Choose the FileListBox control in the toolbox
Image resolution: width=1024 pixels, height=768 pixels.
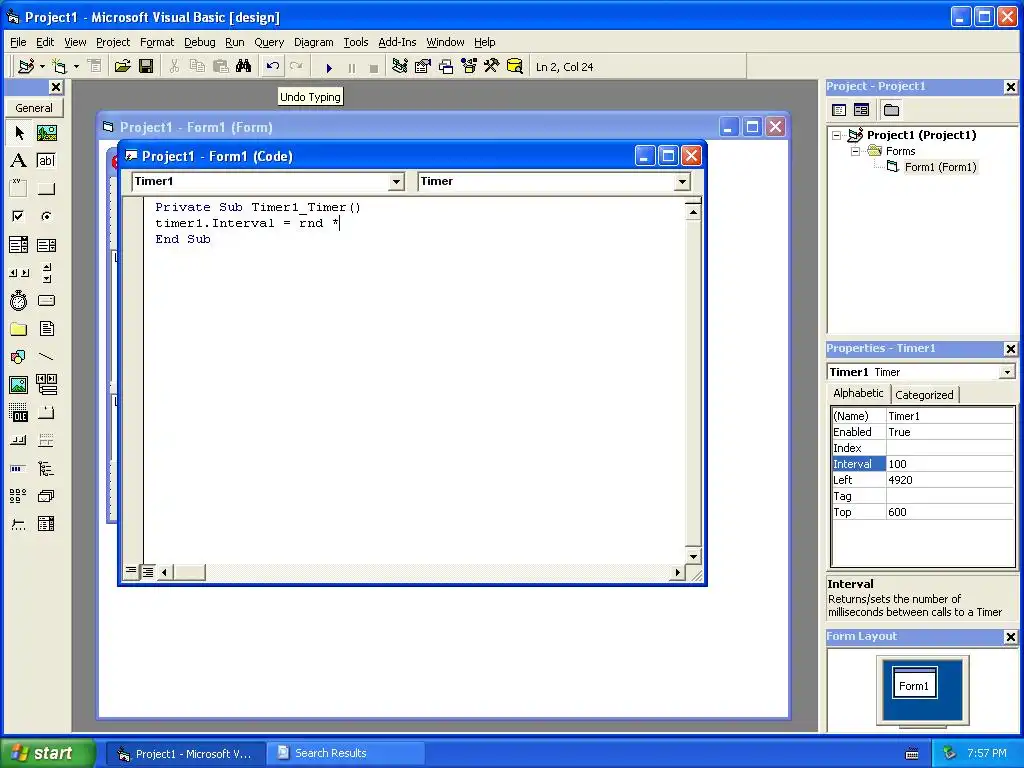pos(46,328)
